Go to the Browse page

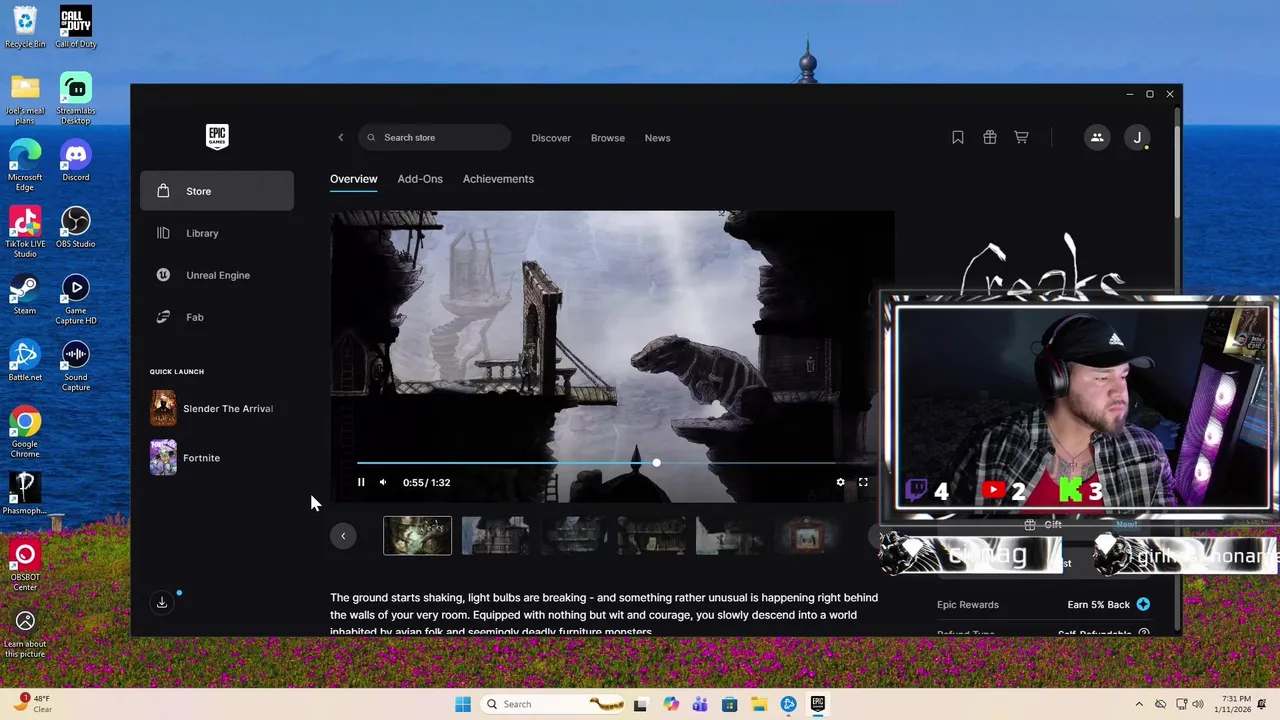coord(608,138)
